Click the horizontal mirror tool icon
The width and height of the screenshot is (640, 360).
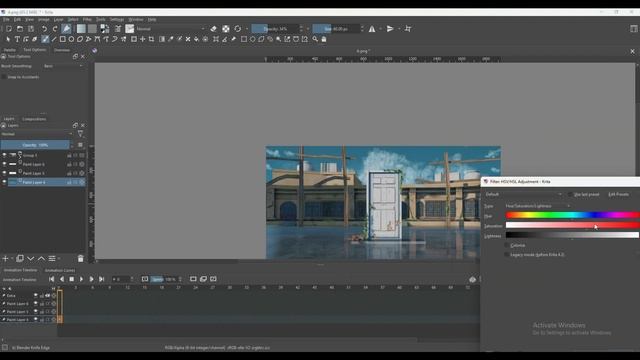[372, 29]
